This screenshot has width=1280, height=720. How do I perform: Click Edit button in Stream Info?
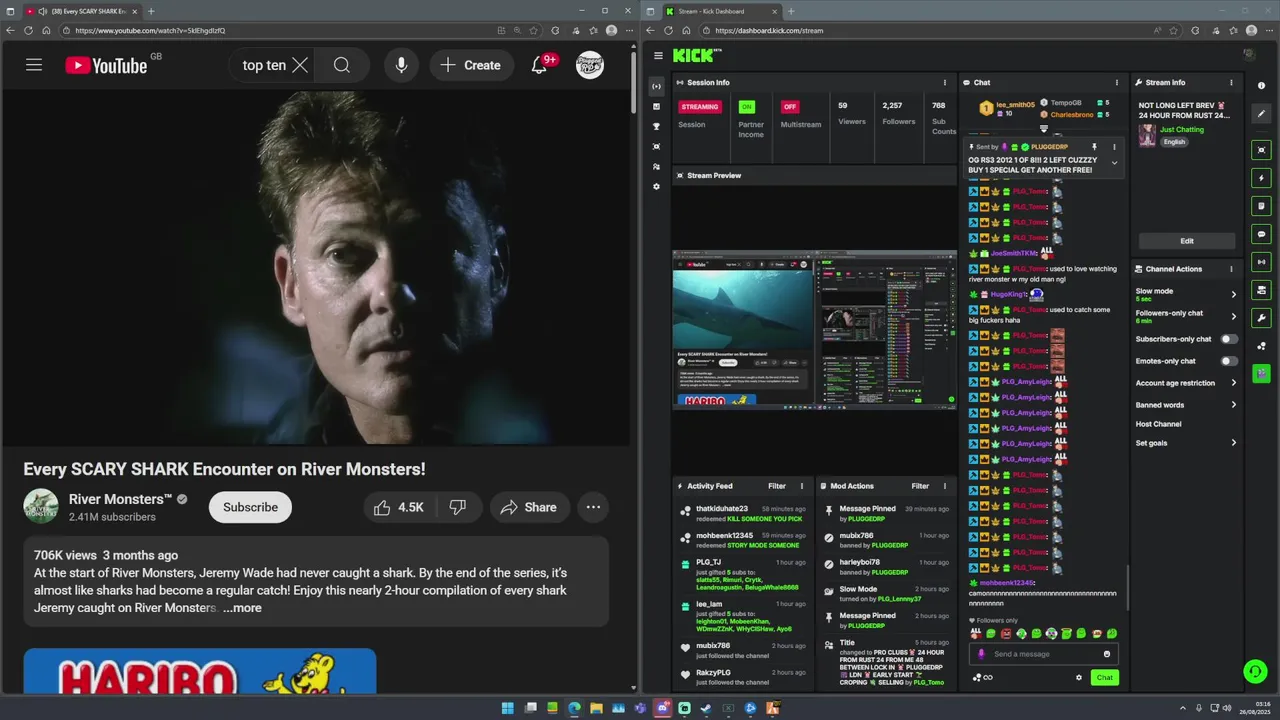pyautogui.click(x=1186, y=241)
